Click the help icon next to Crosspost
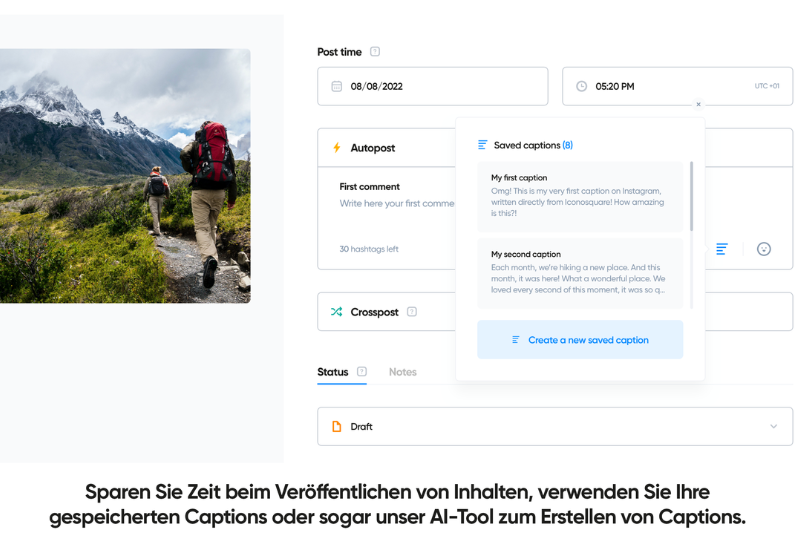 [412, 312]
